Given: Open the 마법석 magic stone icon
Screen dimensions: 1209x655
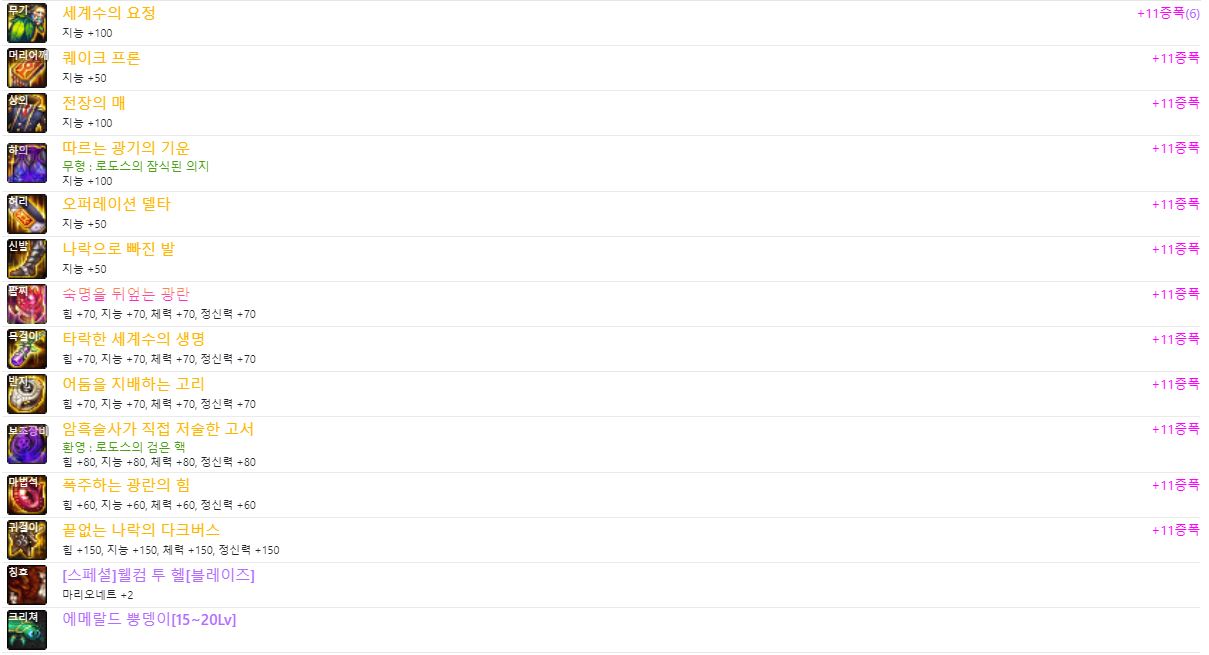Looking at the screenshot, I should pos(27,495).
